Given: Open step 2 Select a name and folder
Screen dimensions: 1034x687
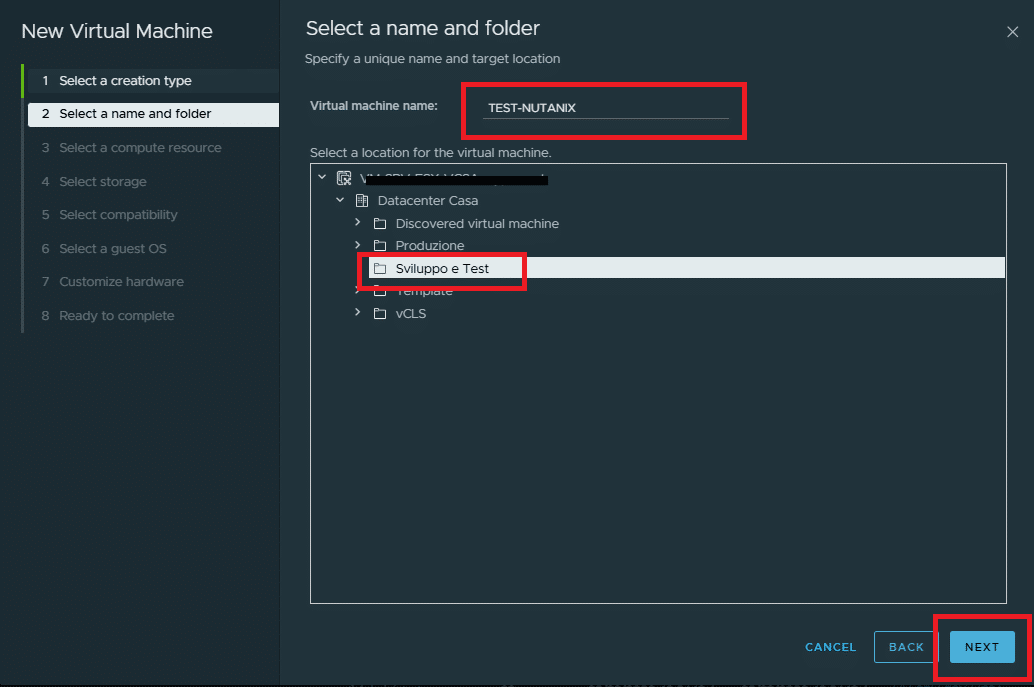Looking at the screenshot, I should 135,114.
